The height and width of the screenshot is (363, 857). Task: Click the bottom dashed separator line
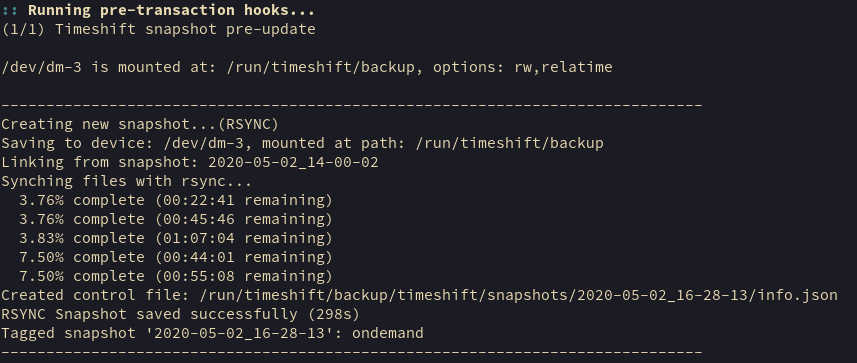[x=351, y=353]
